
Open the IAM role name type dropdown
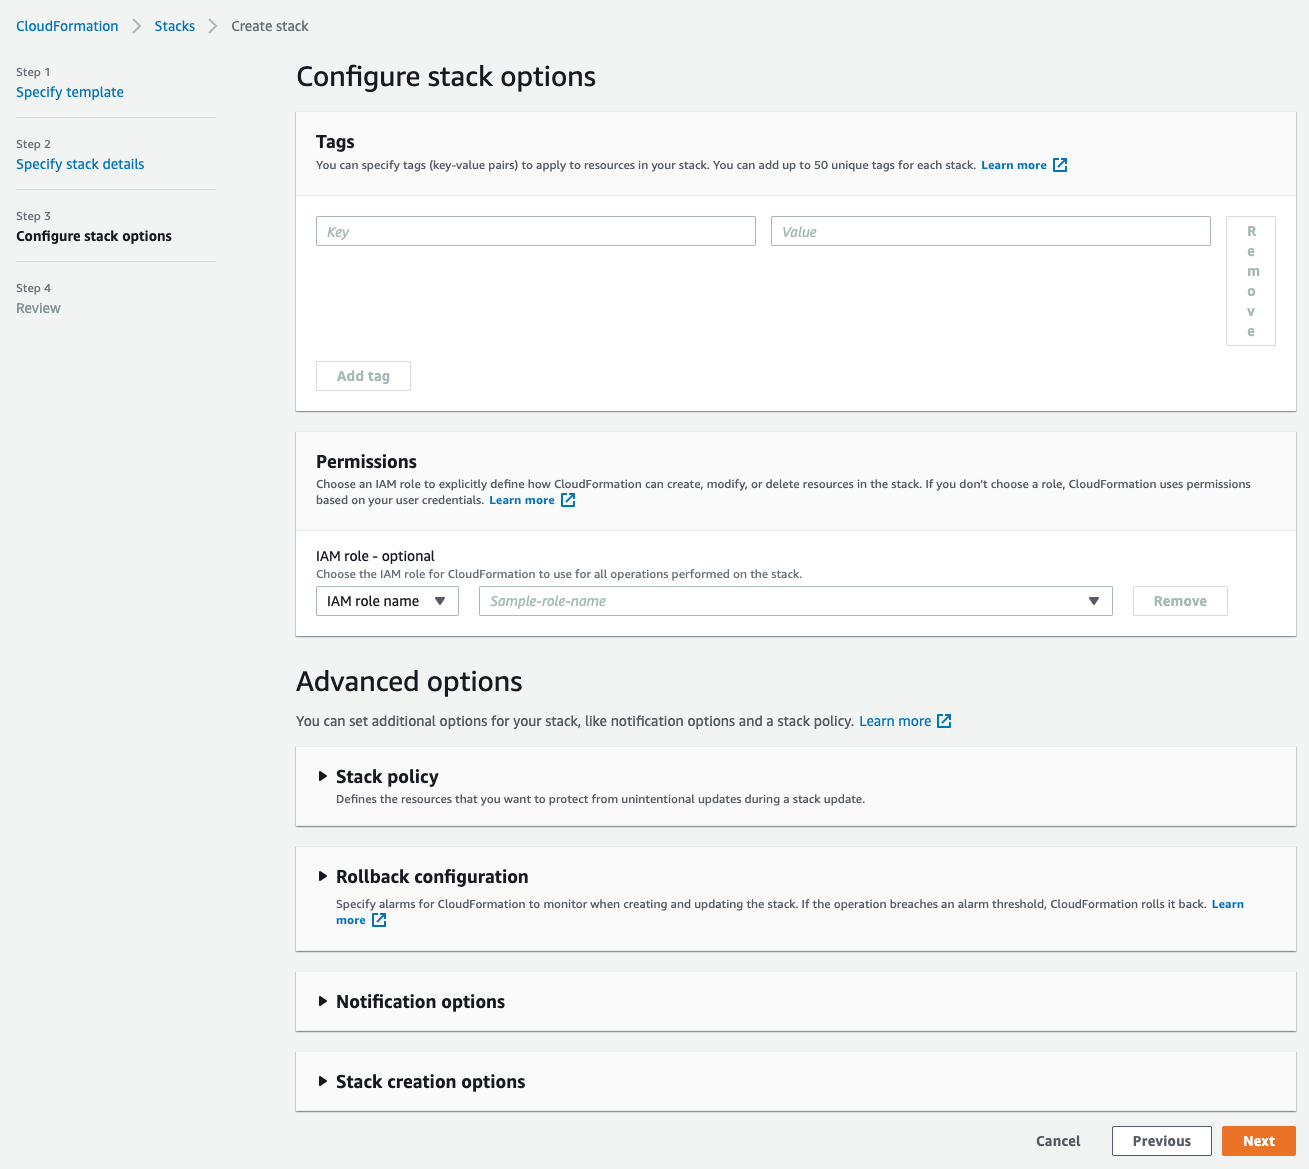(387, 601)
